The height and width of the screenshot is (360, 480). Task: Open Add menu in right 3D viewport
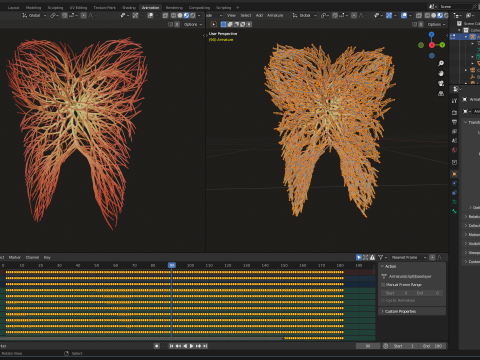(x=259, y=15)
